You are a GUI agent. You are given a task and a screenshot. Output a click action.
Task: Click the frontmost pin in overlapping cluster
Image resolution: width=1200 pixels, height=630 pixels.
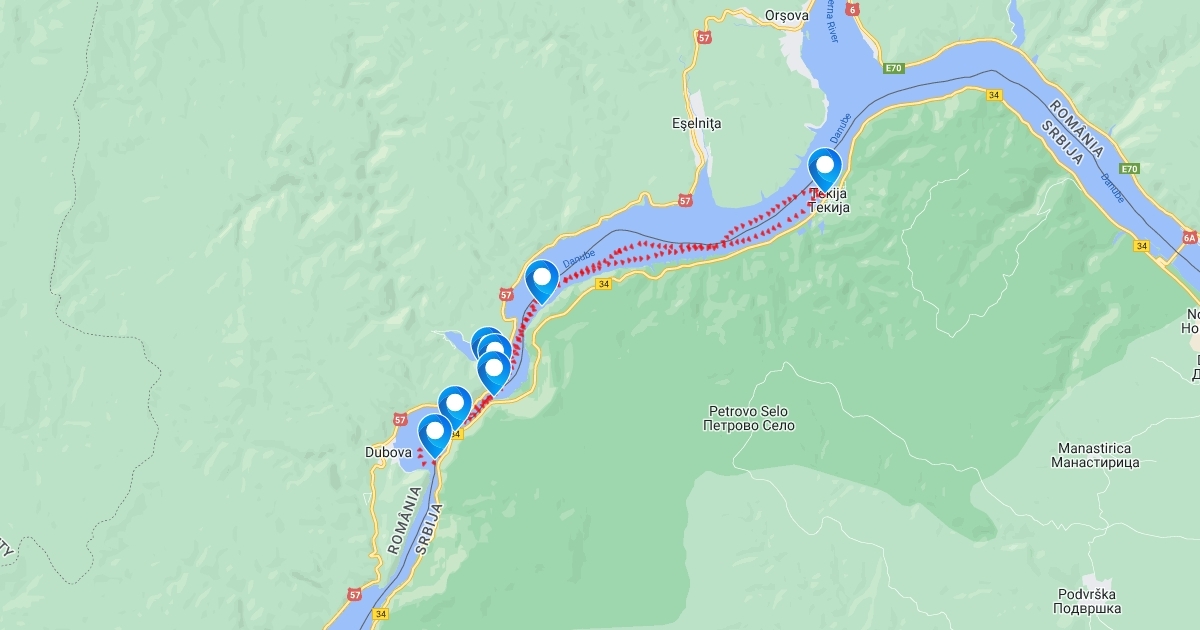click(x=493, y=371)
